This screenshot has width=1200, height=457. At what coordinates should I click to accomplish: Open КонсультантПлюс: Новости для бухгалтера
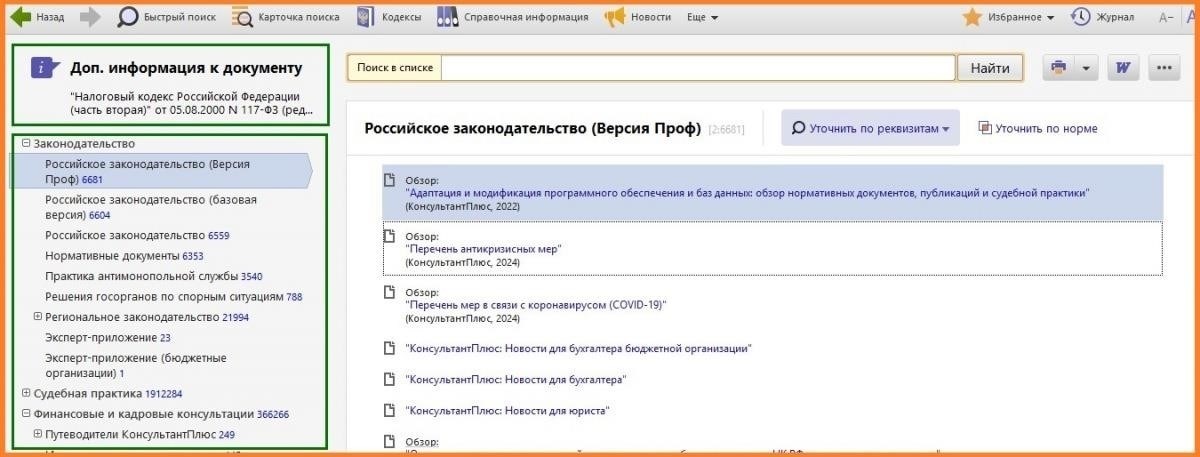click(x=515, y=379)
